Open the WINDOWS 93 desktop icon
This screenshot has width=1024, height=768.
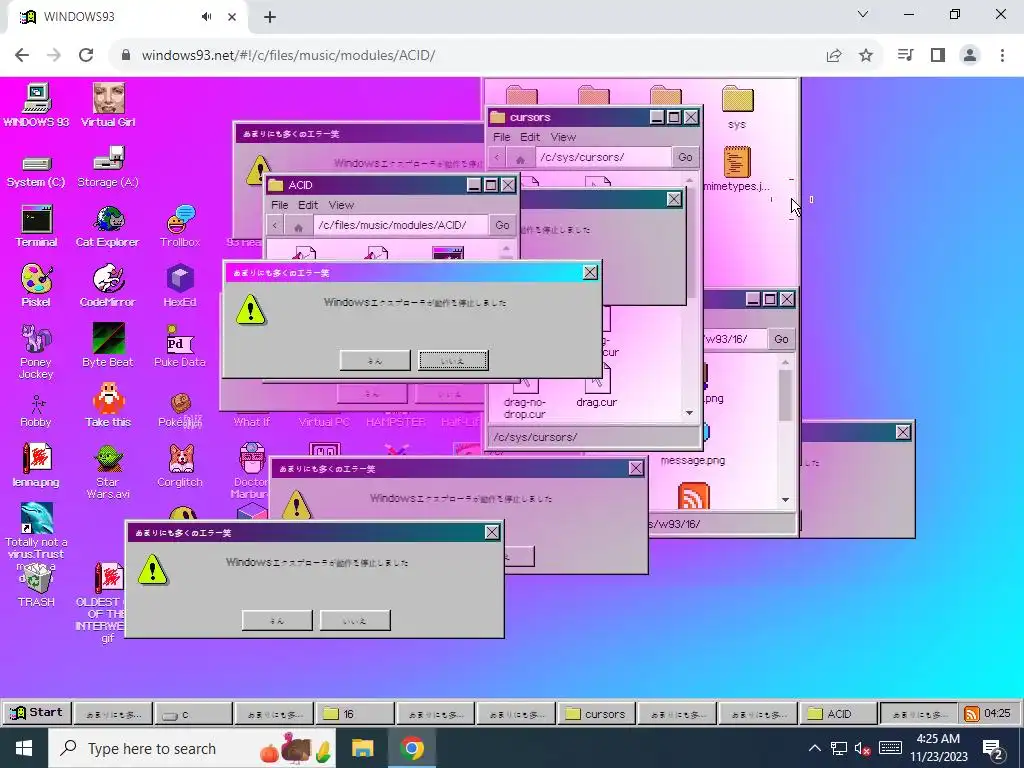click(36, 104)
